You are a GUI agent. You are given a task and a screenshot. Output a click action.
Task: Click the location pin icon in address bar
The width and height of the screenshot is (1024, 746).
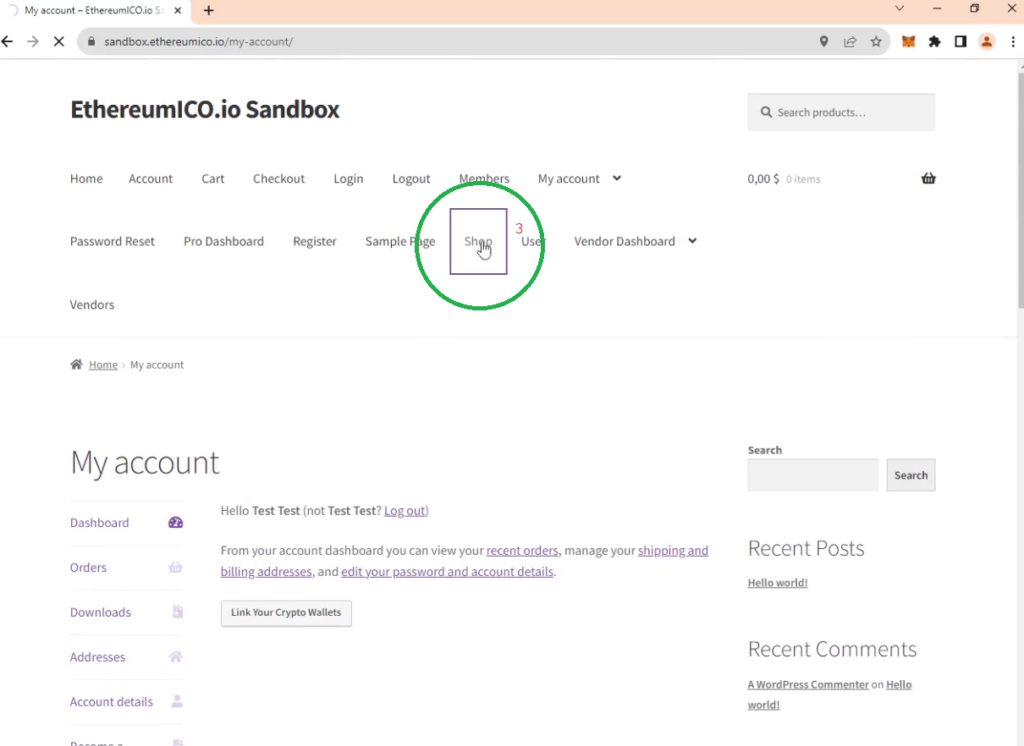click(x=824, y=42)
